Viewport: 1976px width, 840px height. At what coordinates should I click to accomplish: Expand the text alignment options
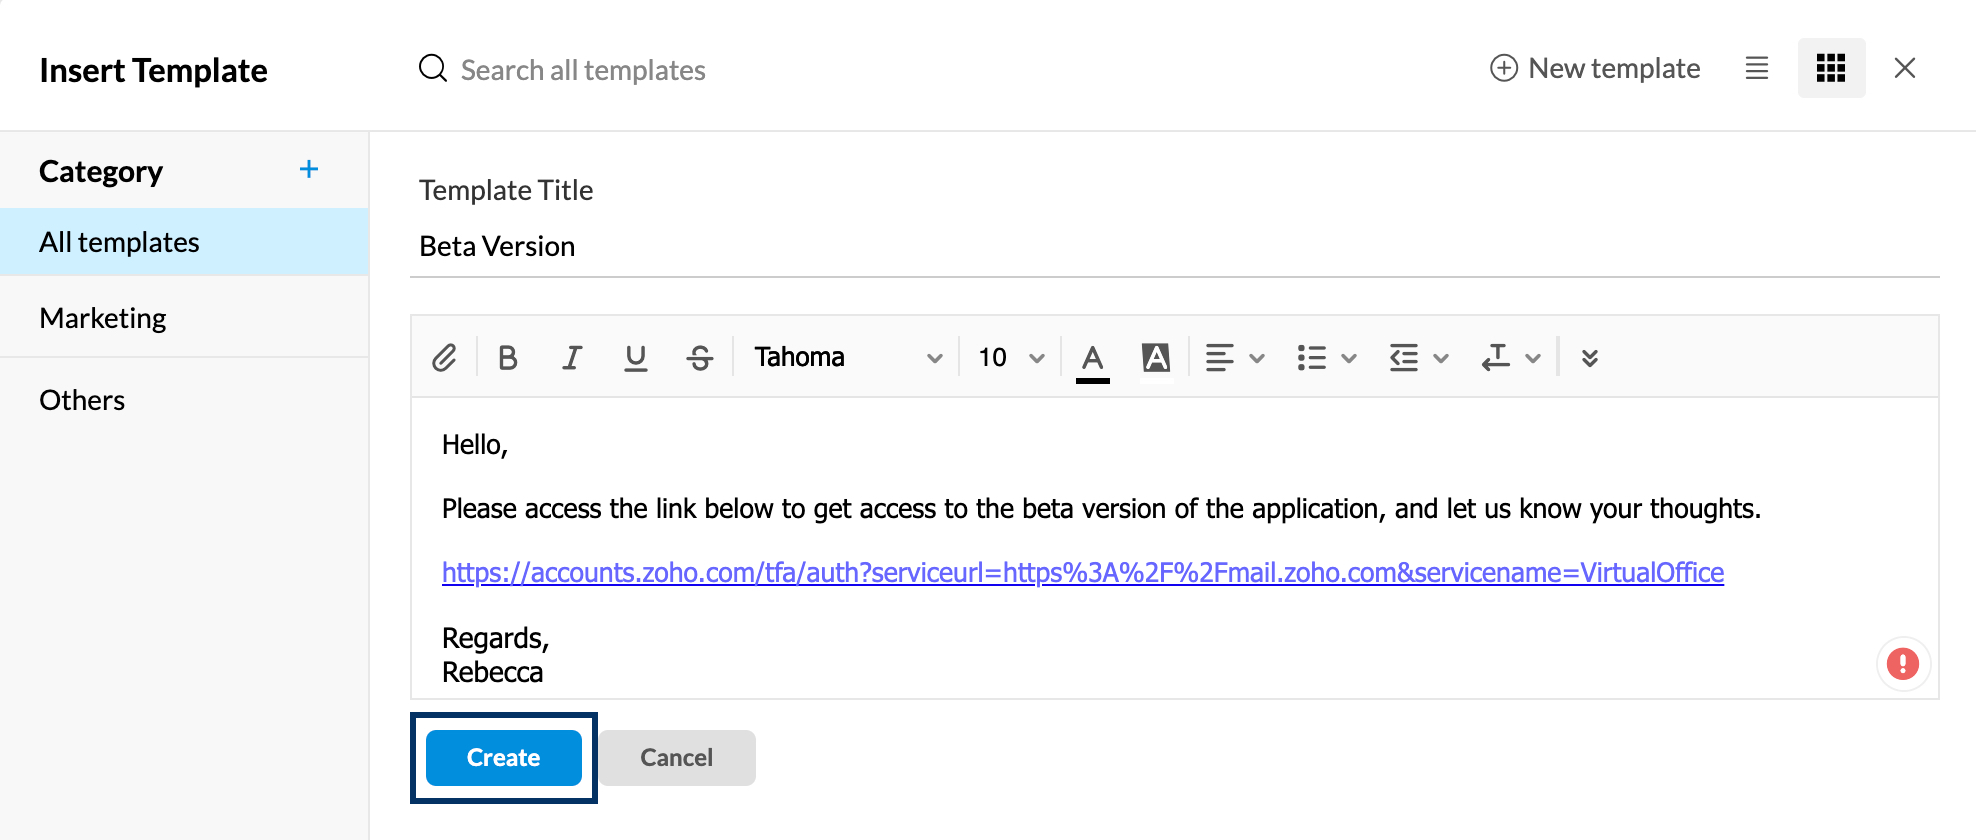1234,358
